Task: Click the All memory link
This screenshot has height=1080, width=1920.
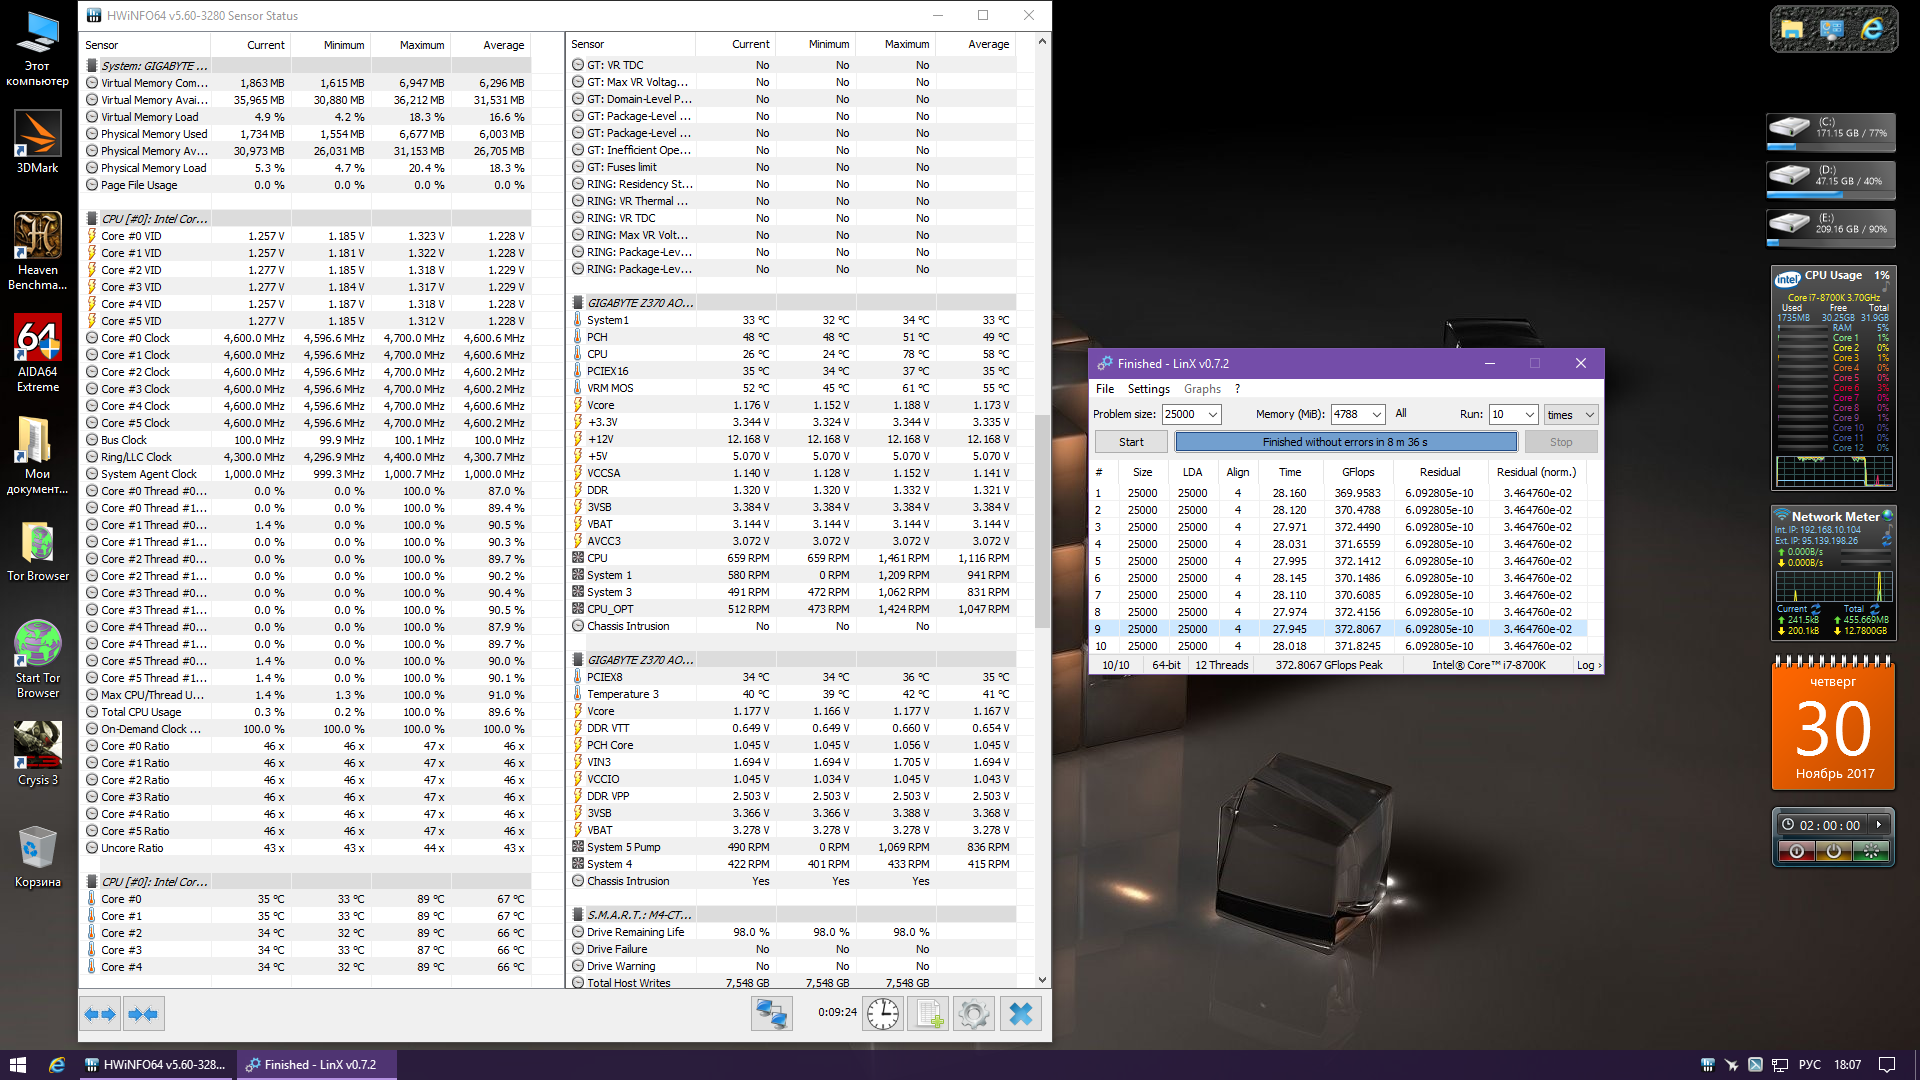Action: 1400,413
